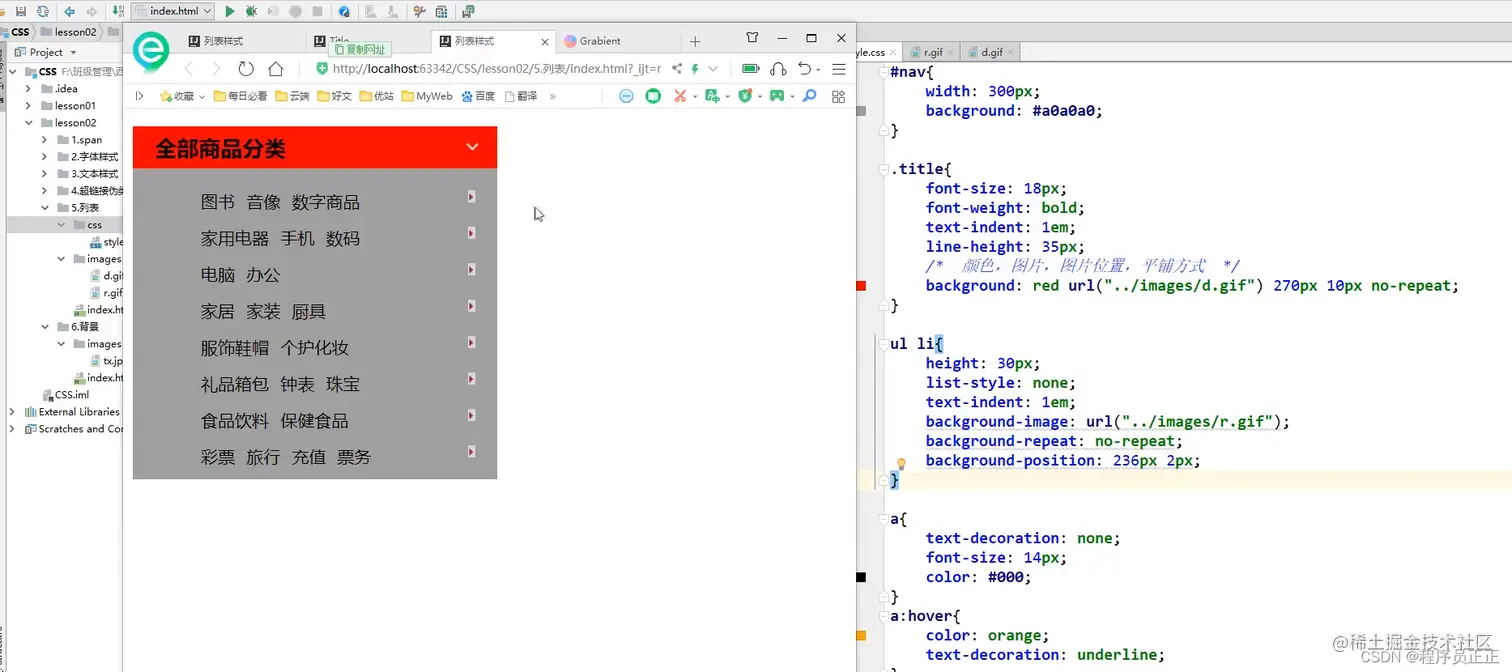Image resolution: width=1512 pixels, height=672 pixels.
Task: Expand External Libraries node
Action: click(13, 412)
